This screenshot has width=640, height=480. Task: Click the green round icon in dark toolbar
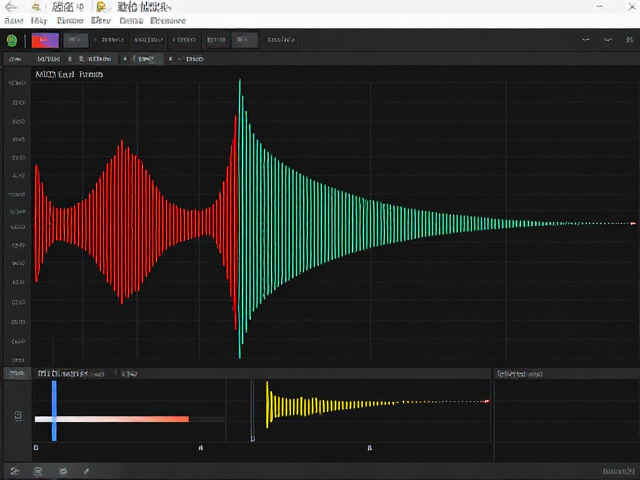[12, 40]
